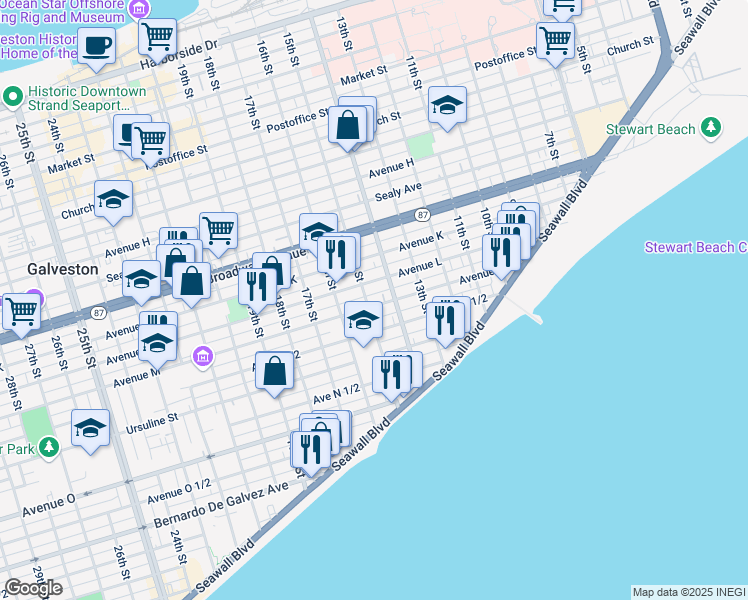Image resolution: width=748 pixels, height=600 pixels.
Task: Click the Sealy Ave street label
Action: 398,191
